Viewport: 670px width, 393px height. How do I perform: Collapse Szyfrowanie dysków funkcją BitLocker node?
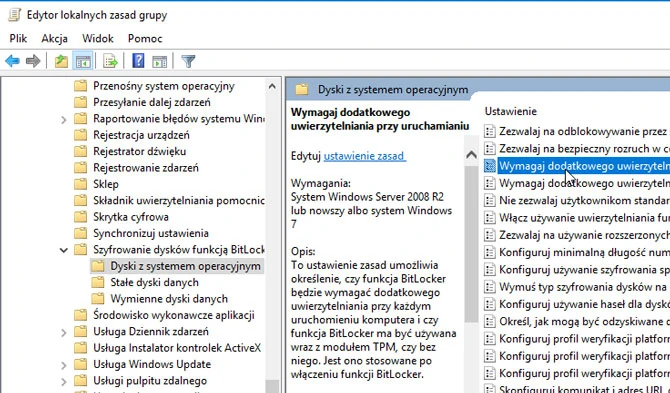(64, 250)
